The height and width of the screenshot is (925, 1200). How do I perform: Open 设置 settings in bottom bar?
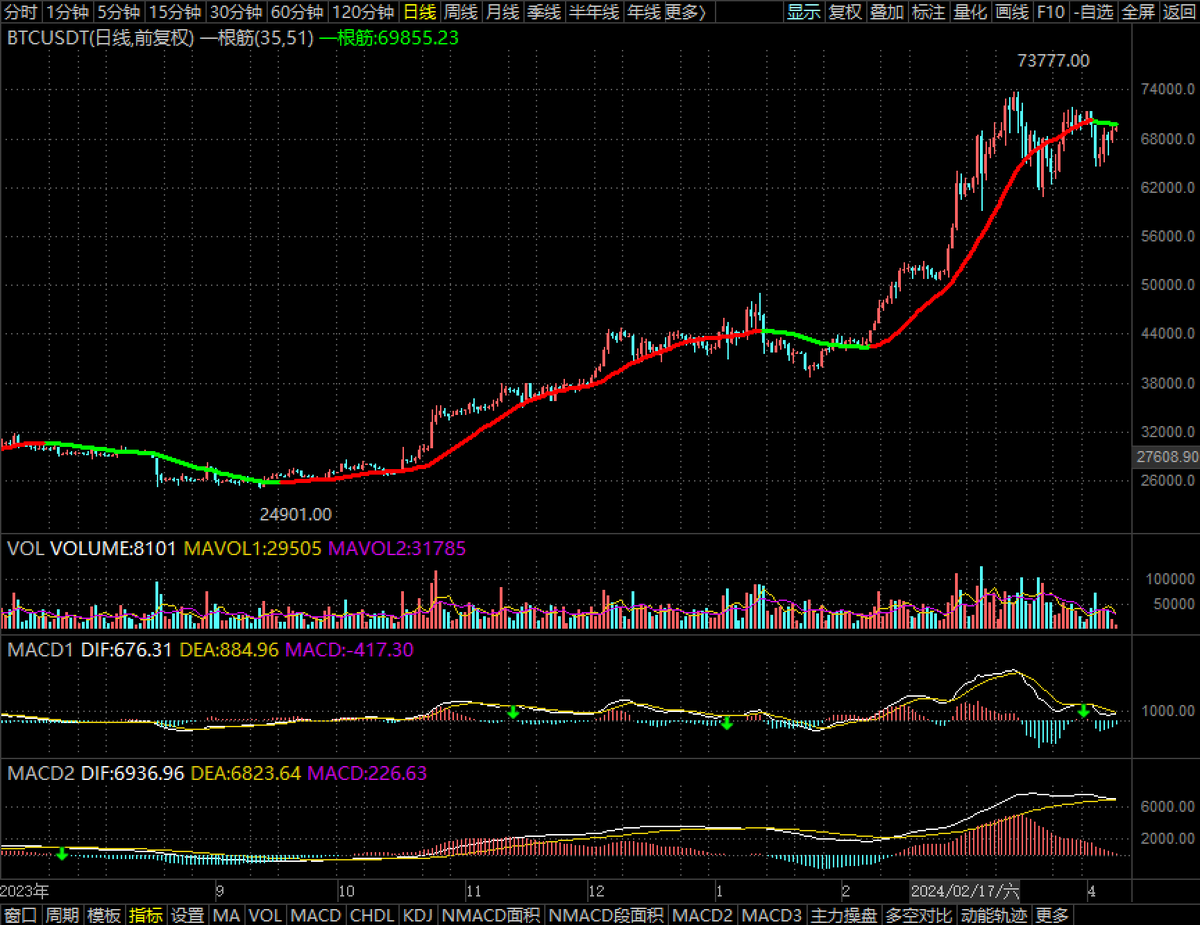click(188, 915)
